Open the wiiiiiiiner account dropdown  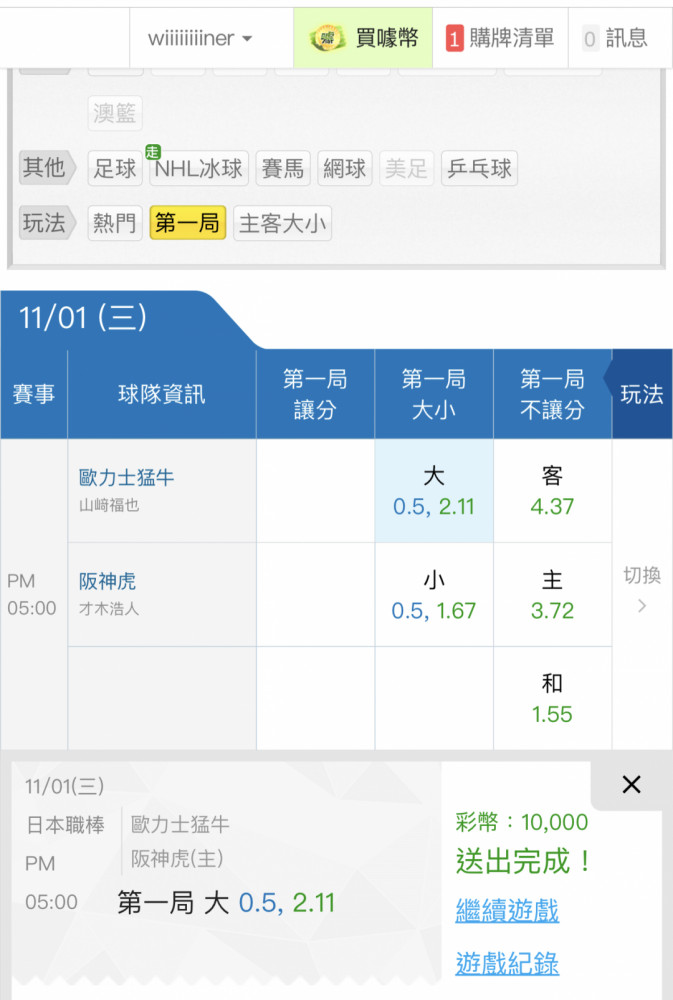pyautogui.click(x=200, y=38)
